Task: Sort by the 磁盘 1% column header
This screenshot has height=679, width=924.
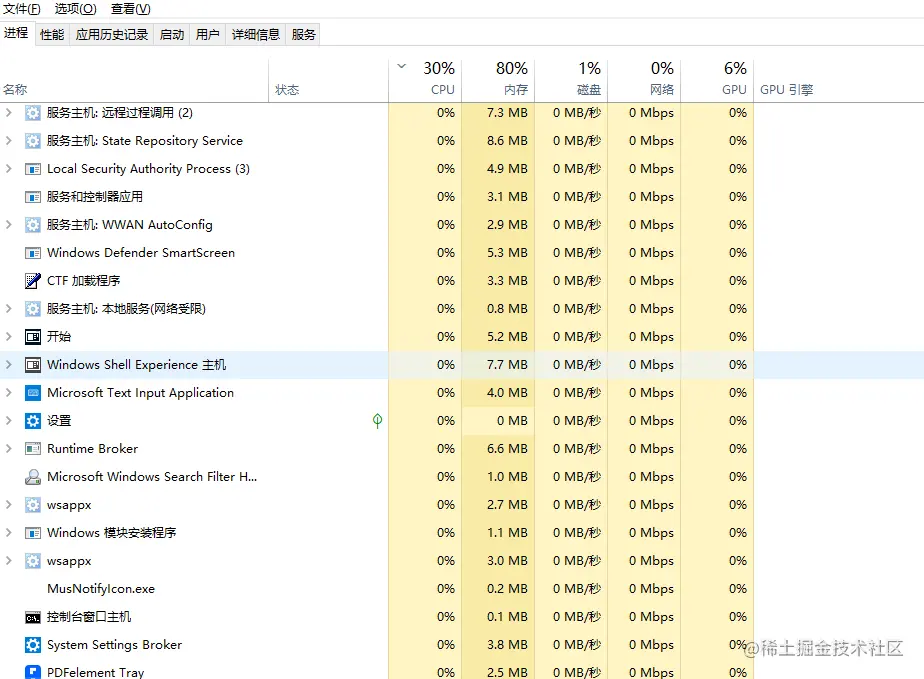Action: tap(572, 81)
